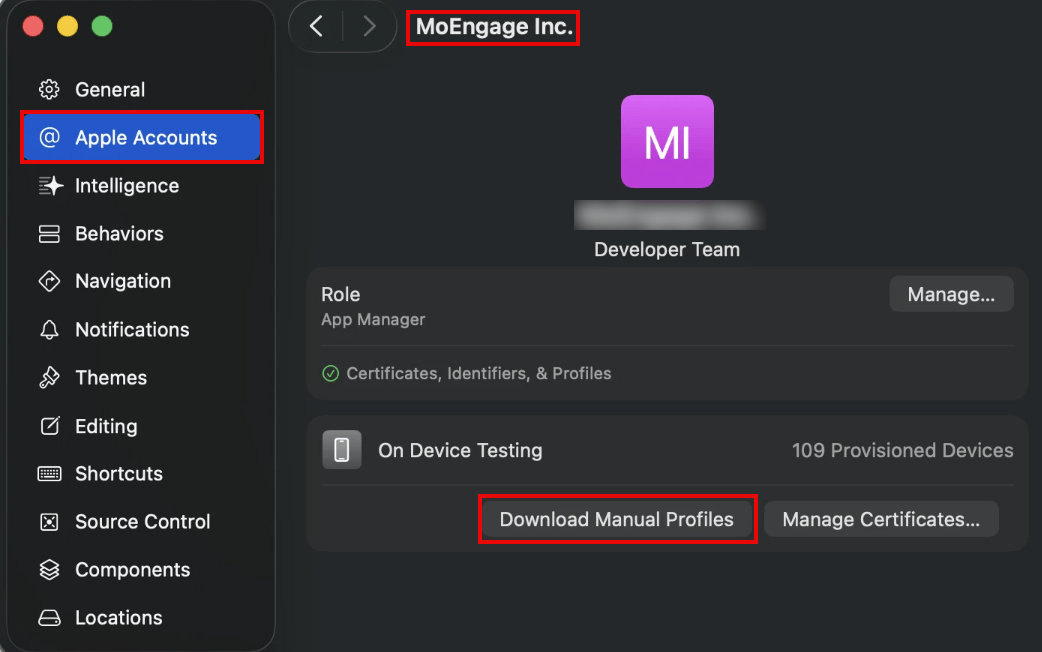Screen dimensions: 1042x652
Task: Open the Editing settings
Action: click(142, 425)
